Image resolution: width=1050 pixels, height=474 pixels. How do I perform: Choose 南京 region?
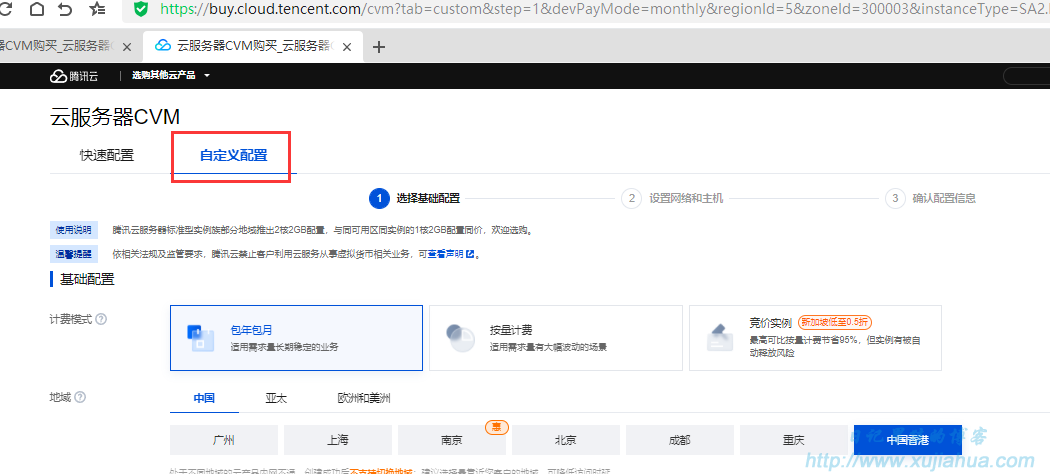(x=451, y=440)
